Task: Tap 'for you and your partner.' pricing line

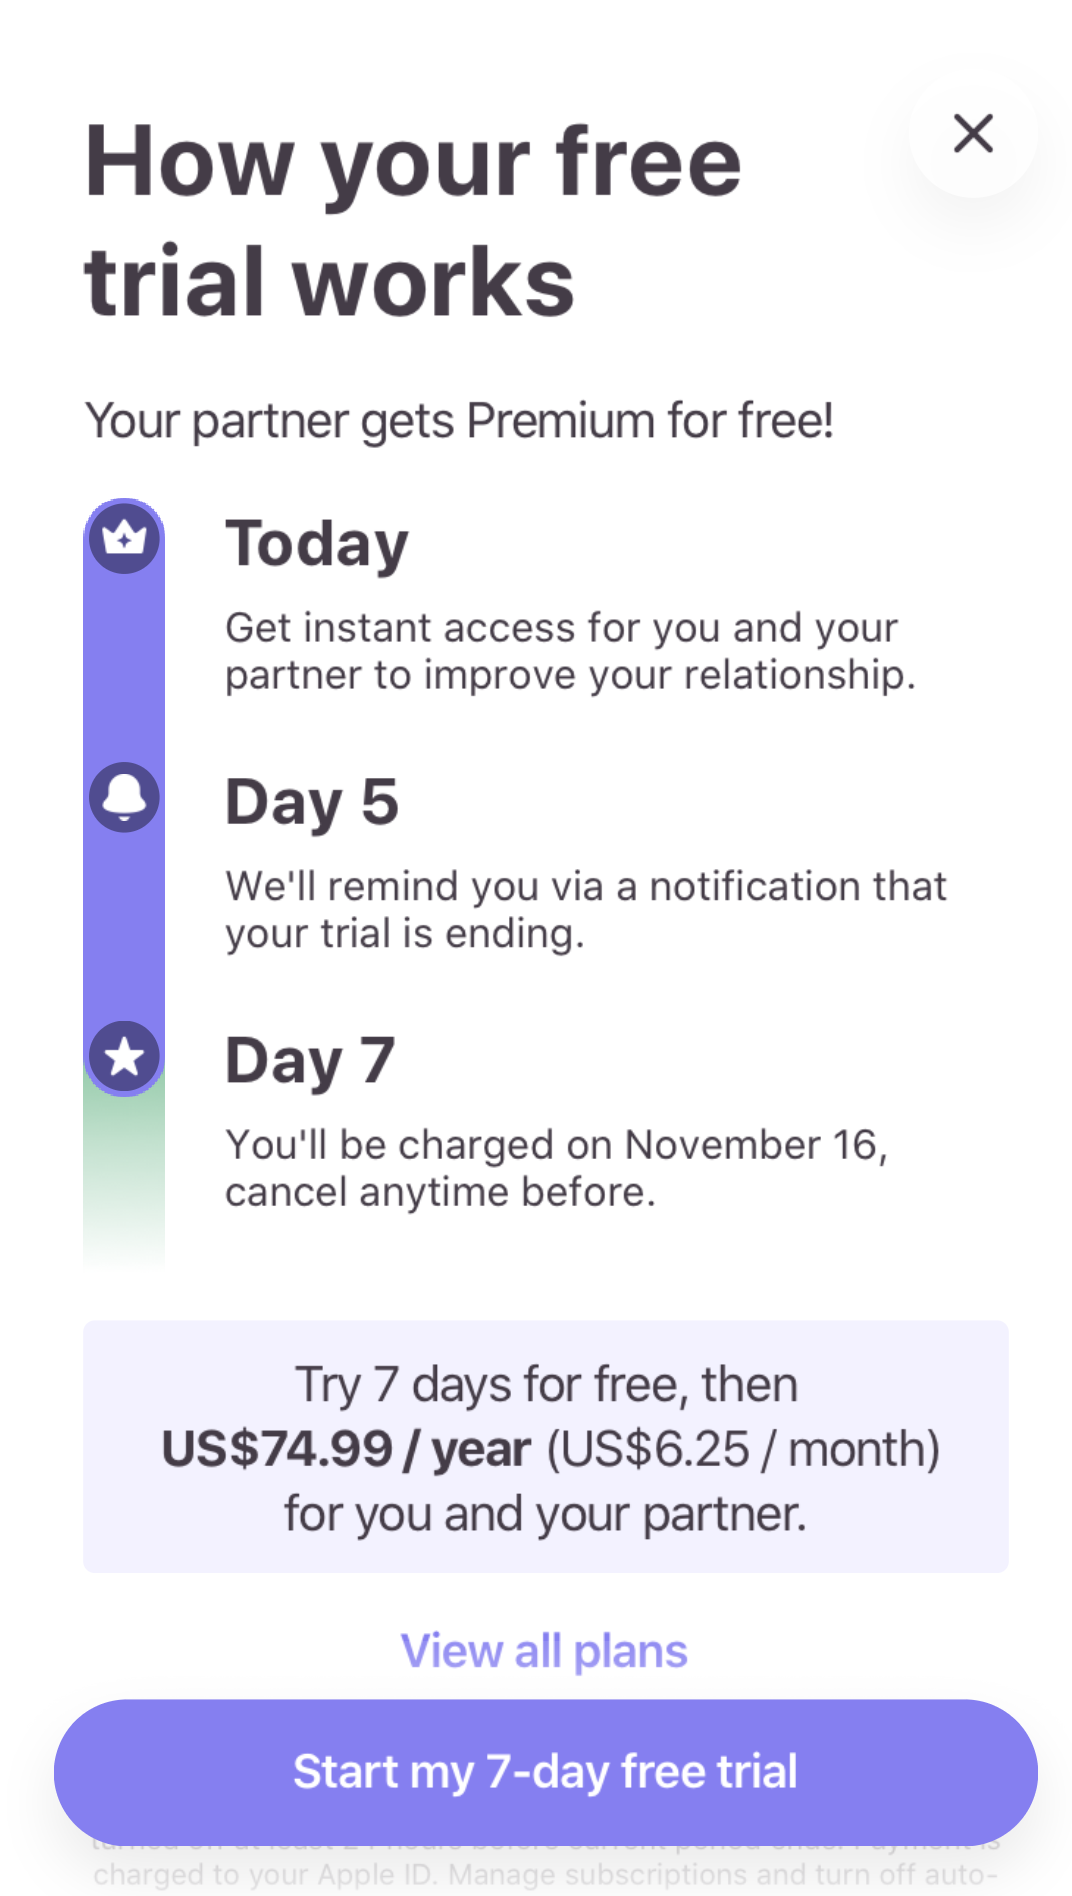Action: (x=545, y=1514)
